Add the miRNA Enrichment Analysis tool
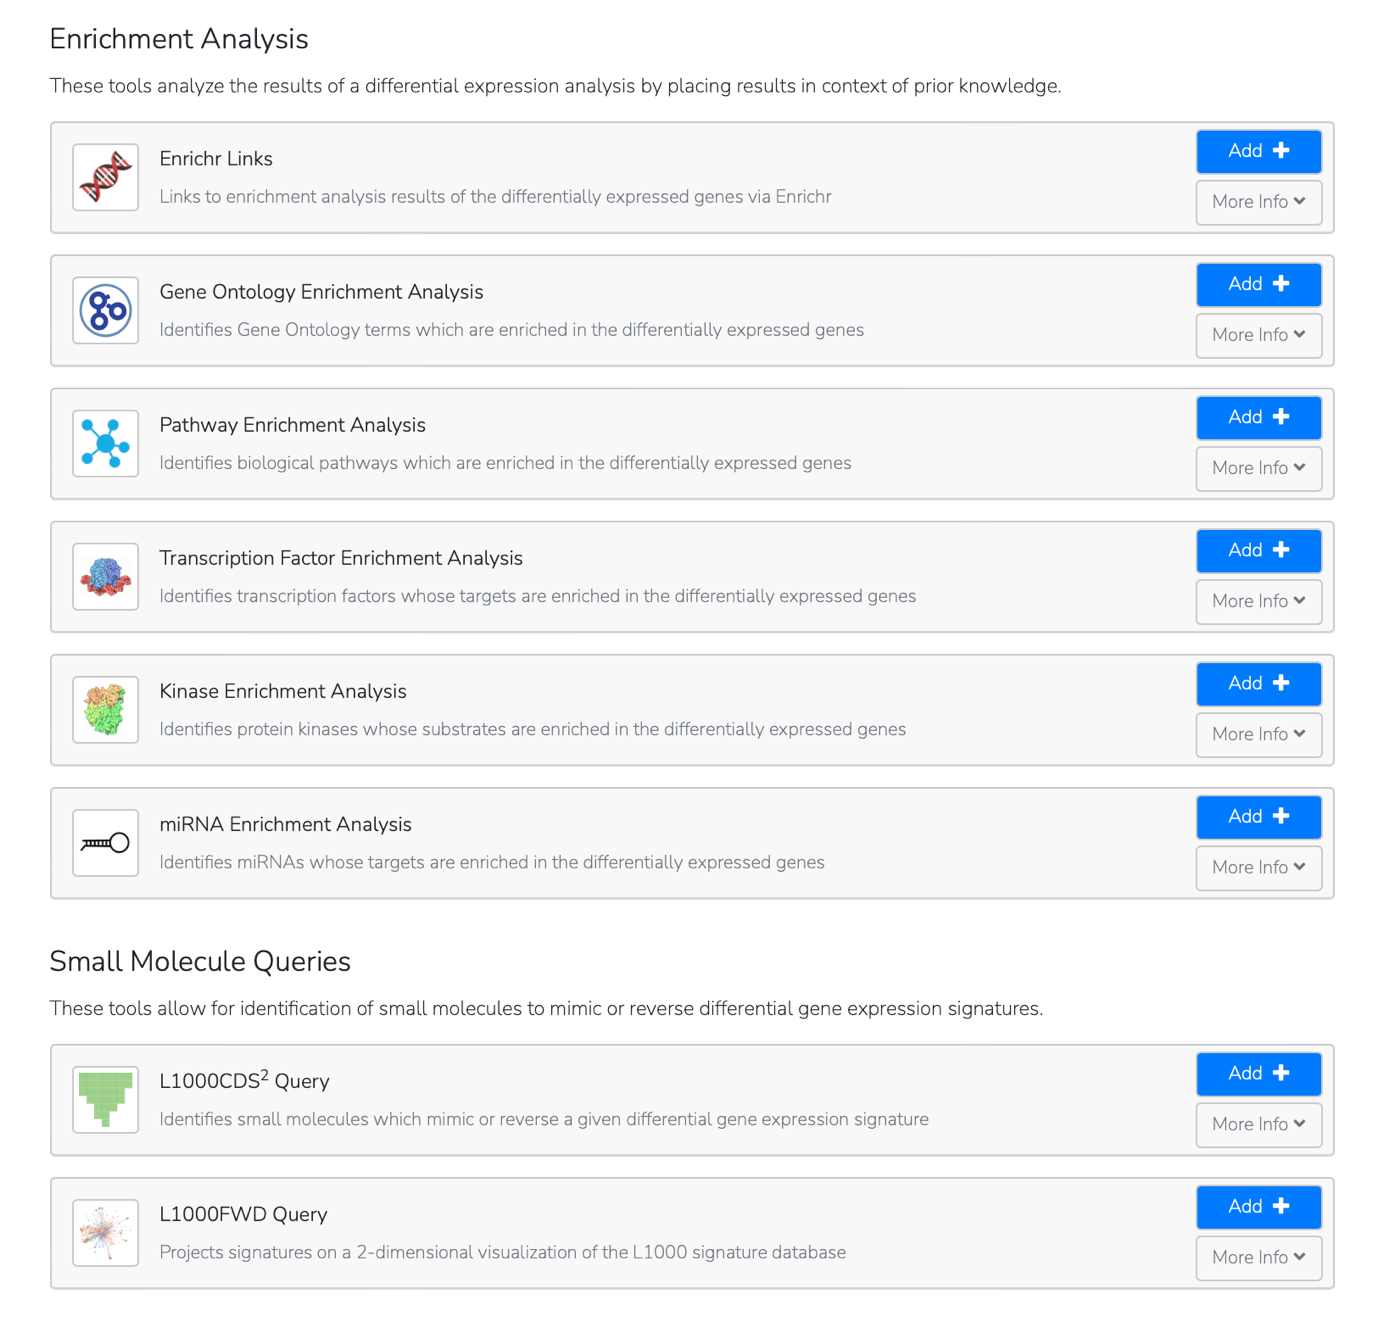Image resolution: width=1384 pixels, height=1328 pixels. pyautogui.click(x=1258, y=816)
